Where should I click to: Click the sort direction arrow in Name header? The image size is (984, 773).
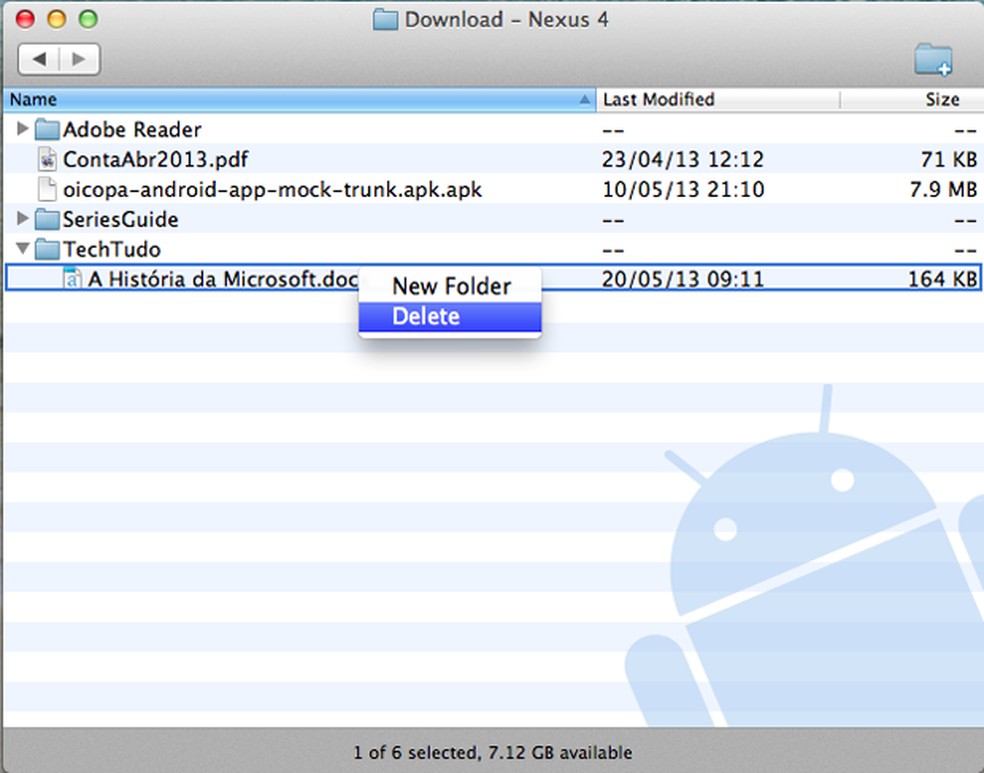(584, 100)
